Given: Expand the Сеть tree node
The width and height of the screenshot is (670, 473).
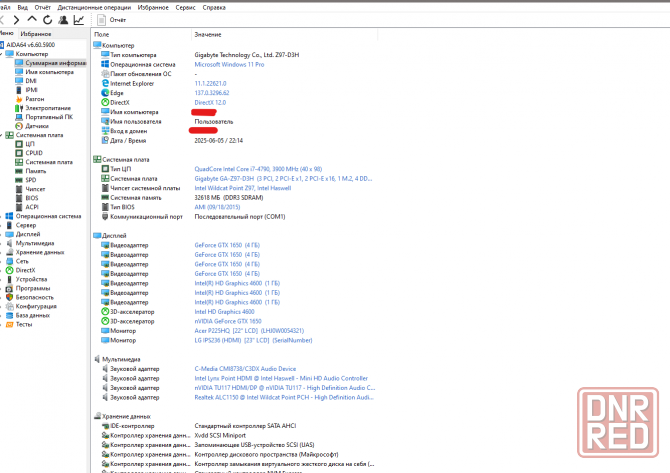Looking at the screenshot, I should coord(1,261).
